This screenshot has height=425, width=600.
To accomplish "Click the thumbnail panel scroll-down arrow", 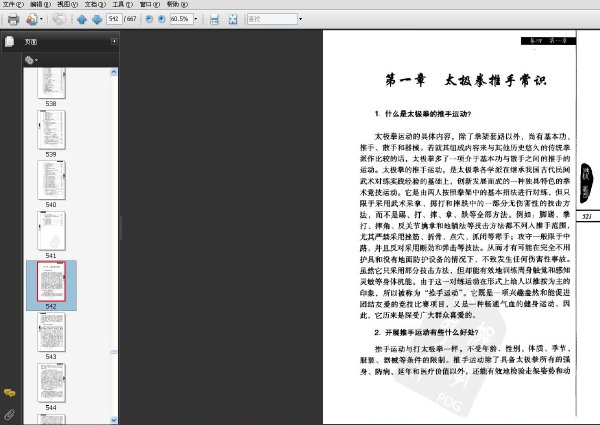I will [114, 420].
